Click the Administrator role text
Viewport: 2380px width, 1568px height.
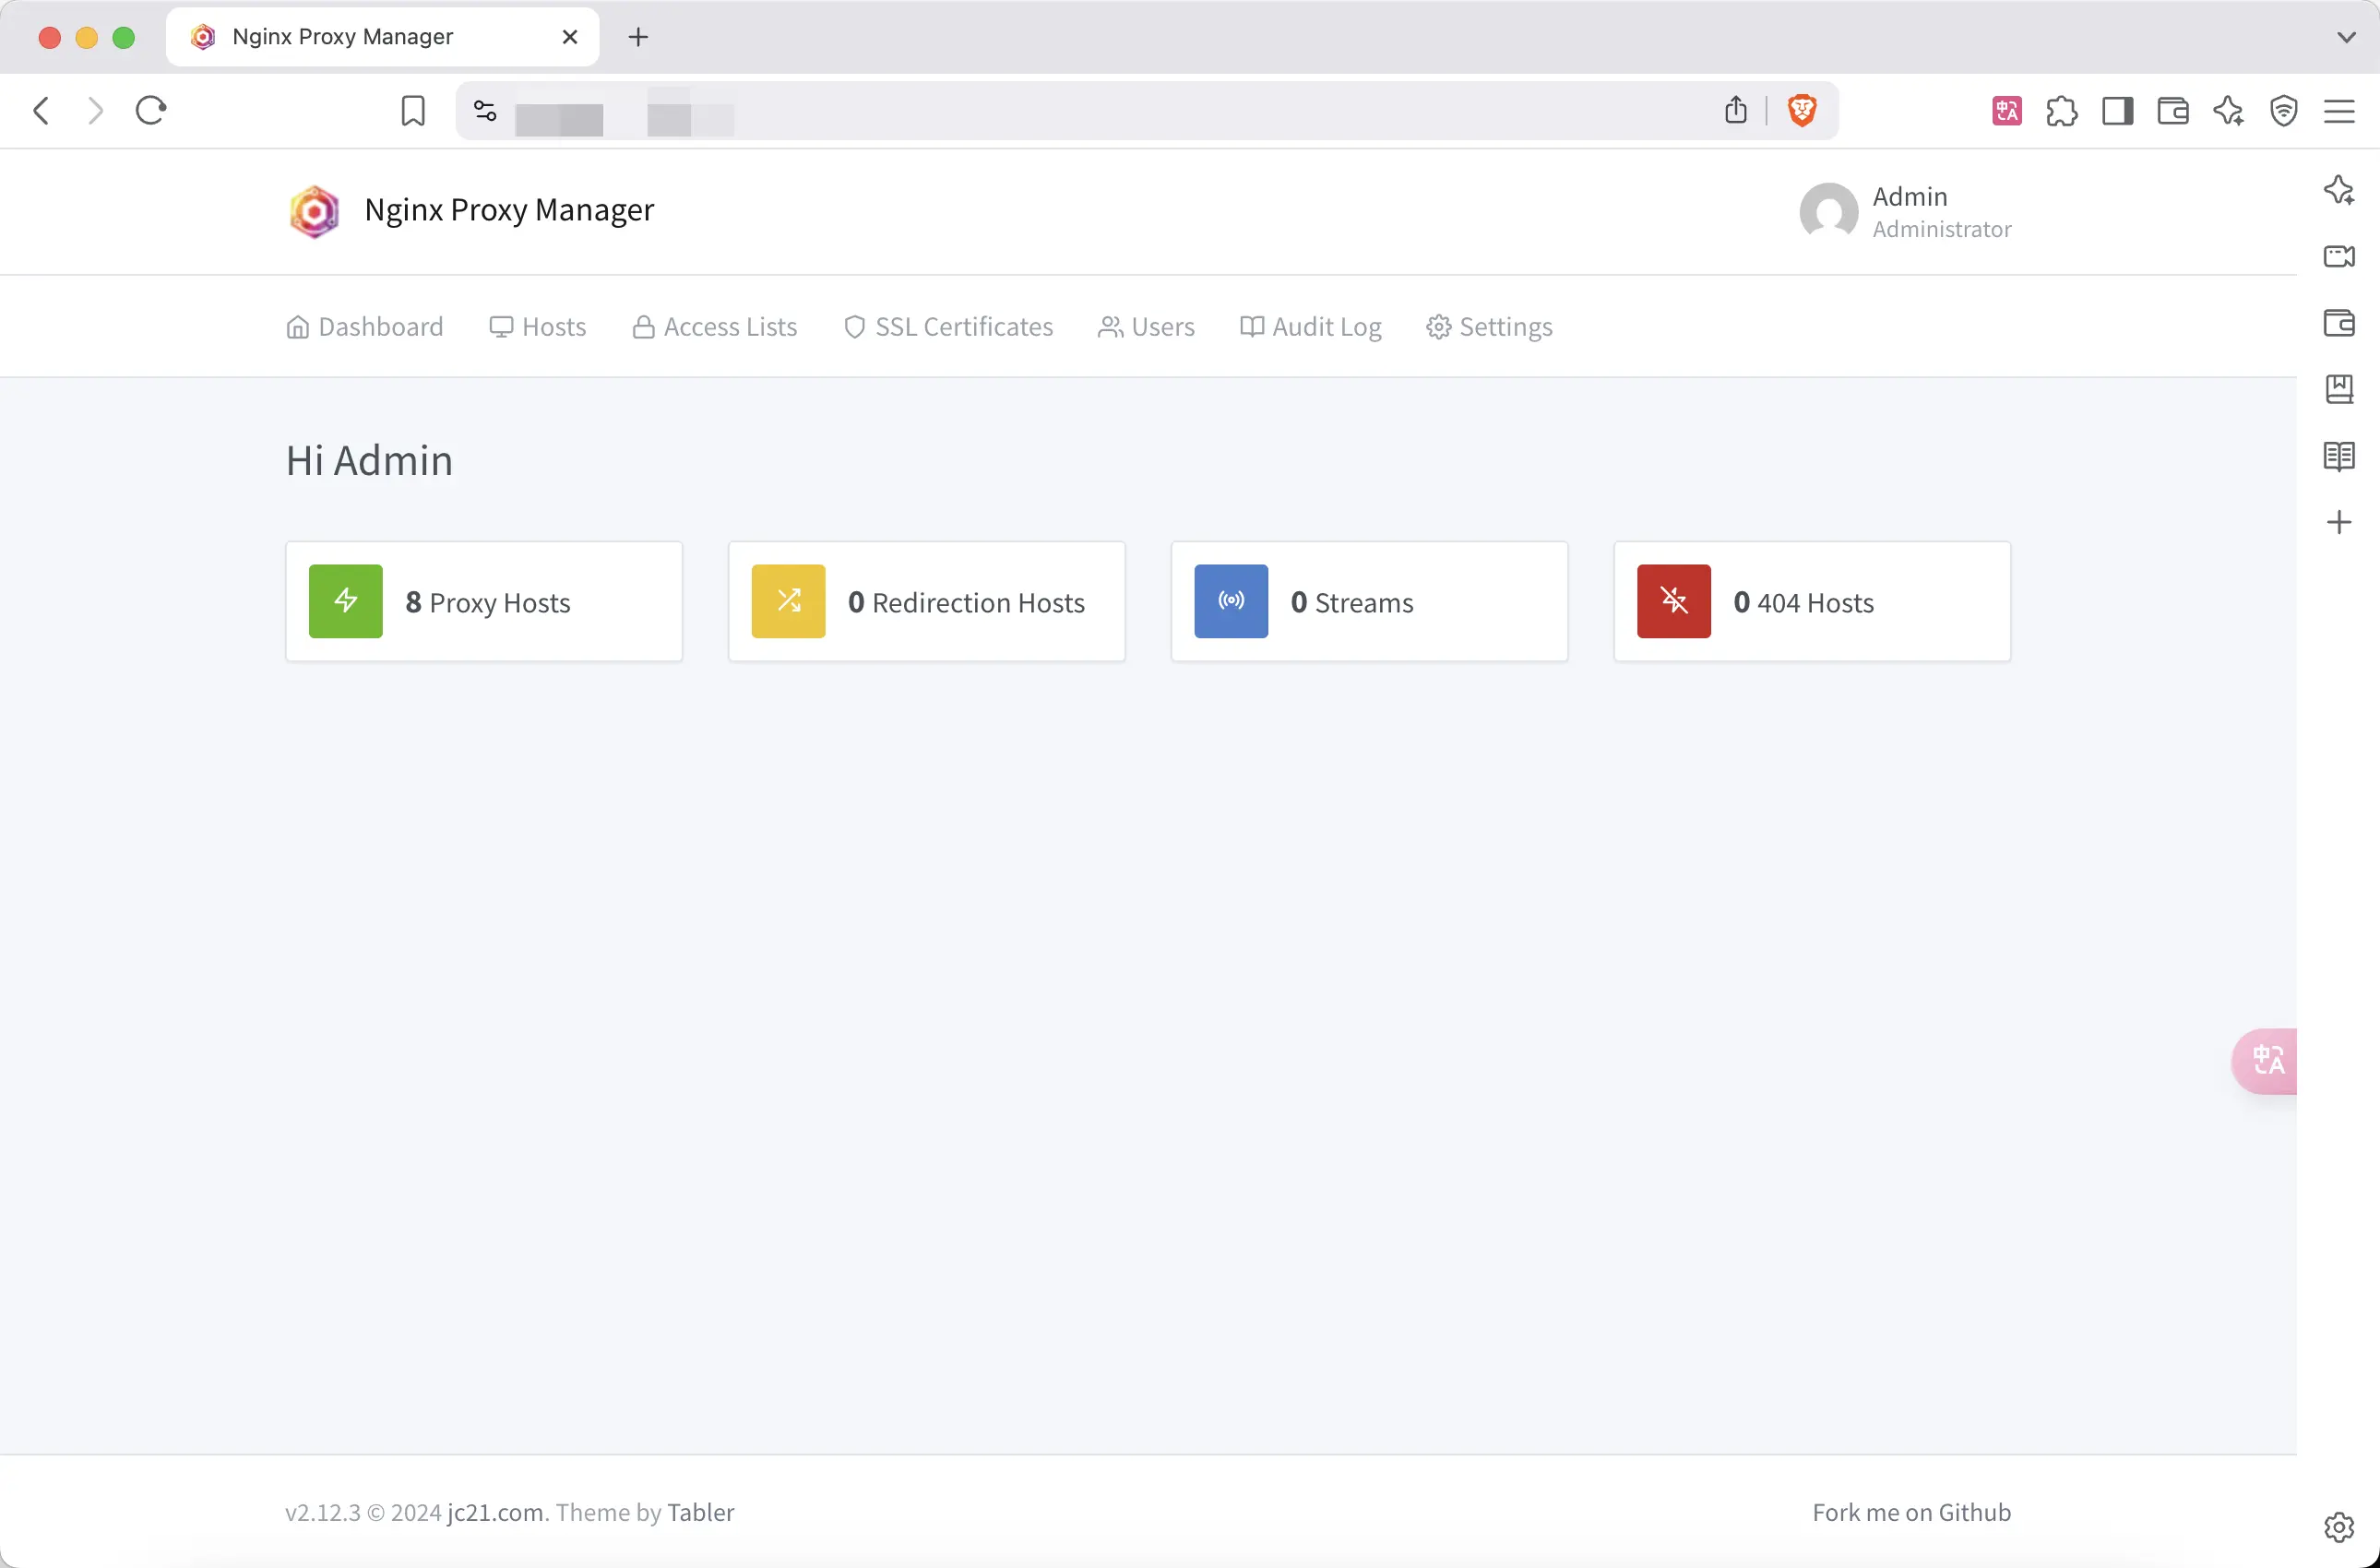1942,229
